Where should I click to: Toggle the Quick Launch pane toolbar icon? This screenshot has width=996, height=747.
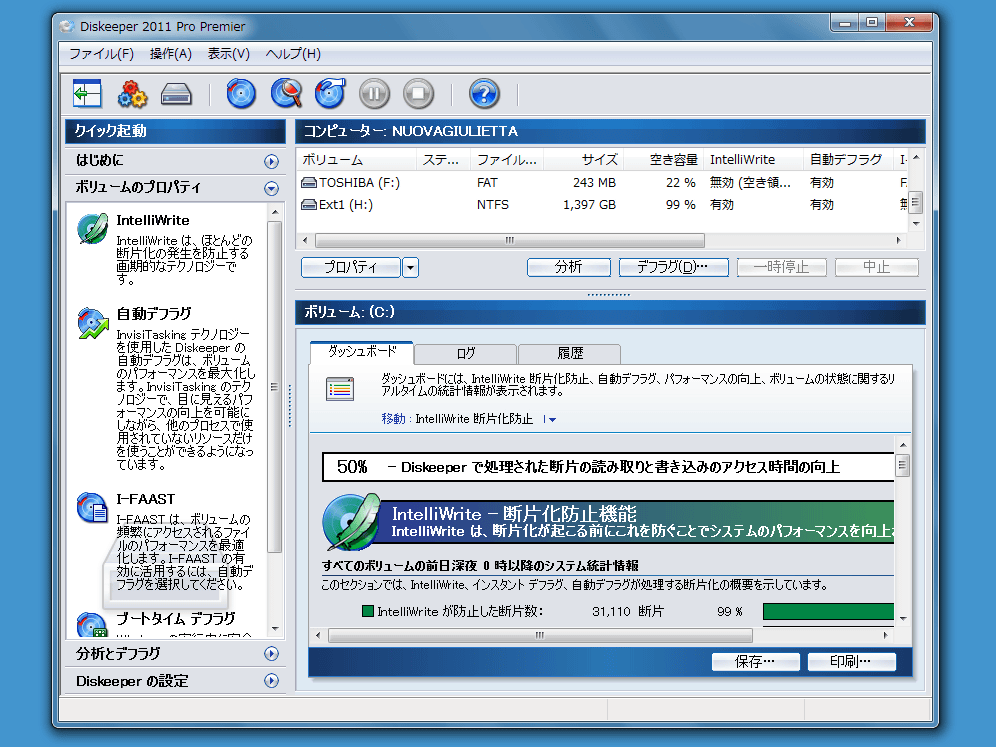point(87,94)
